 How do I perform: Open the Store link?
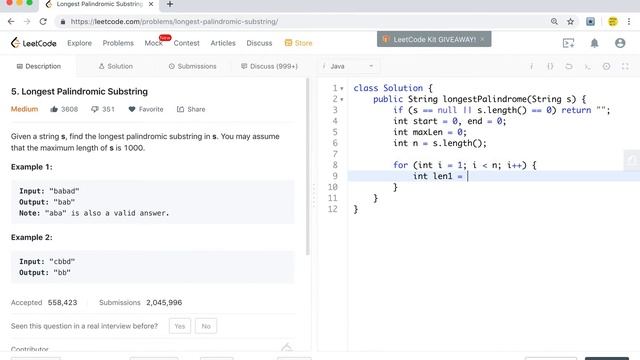pos(298,43)
